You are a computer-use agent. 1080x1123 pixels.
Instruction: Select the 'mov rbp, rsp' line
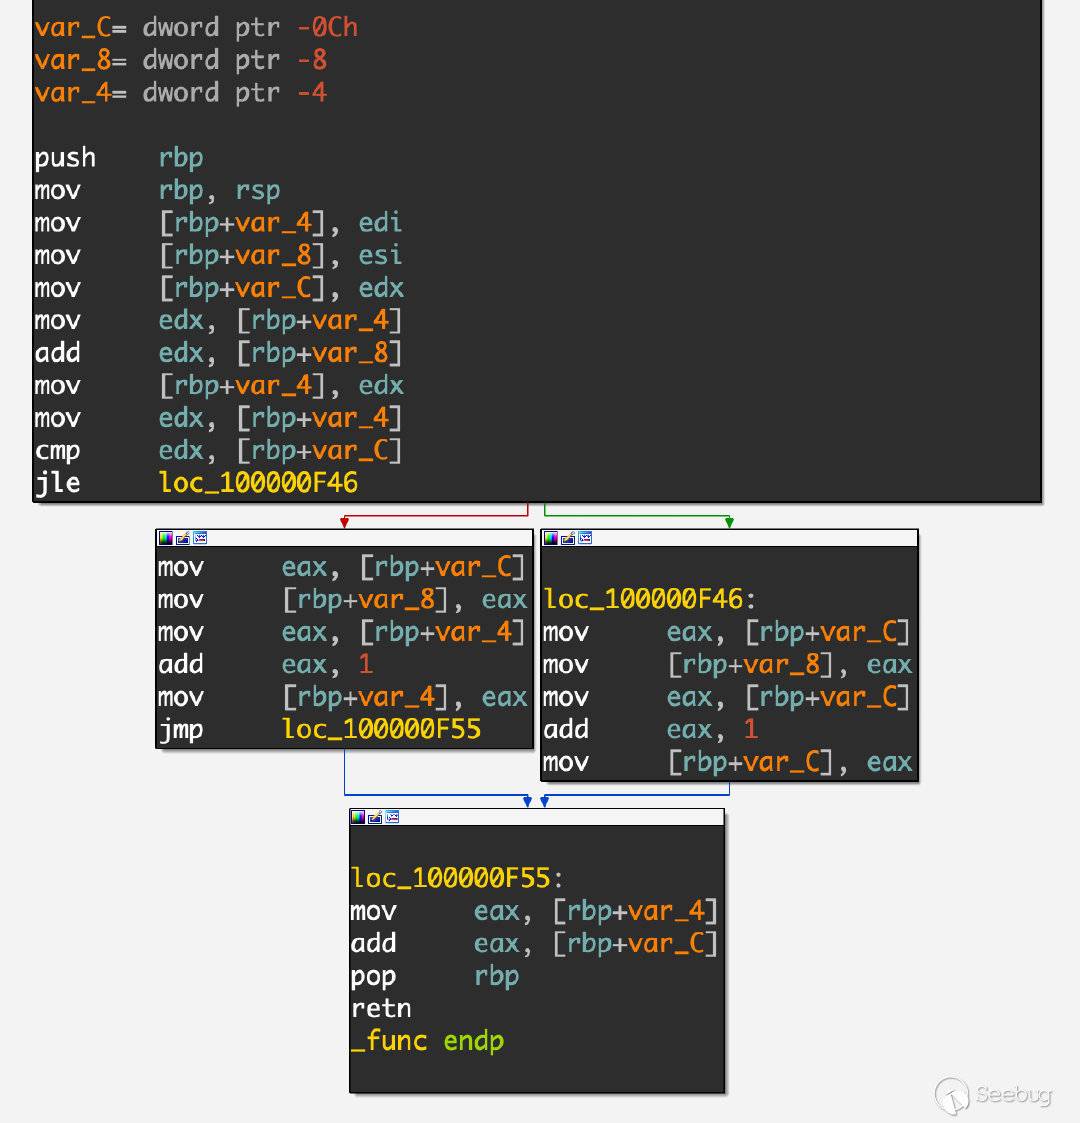click(157, 191)
